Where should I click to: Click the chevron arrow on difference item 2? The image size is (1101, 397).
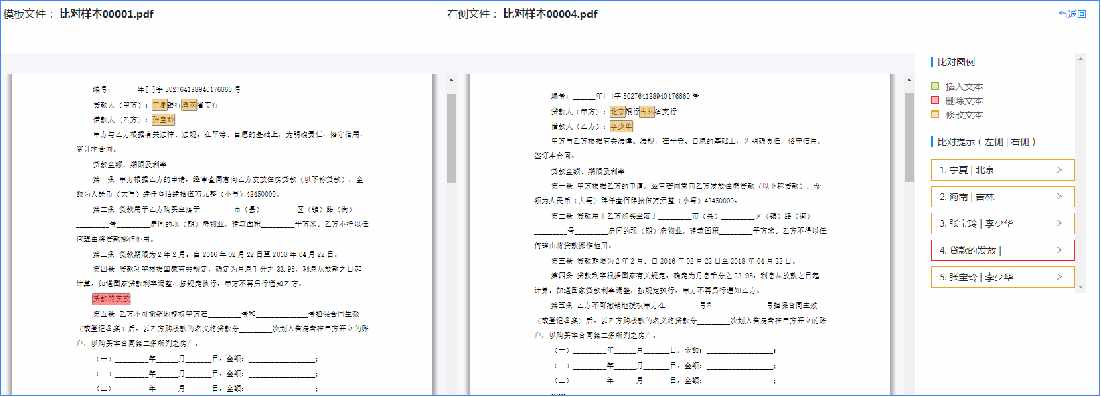click(x=1059, y=197)
